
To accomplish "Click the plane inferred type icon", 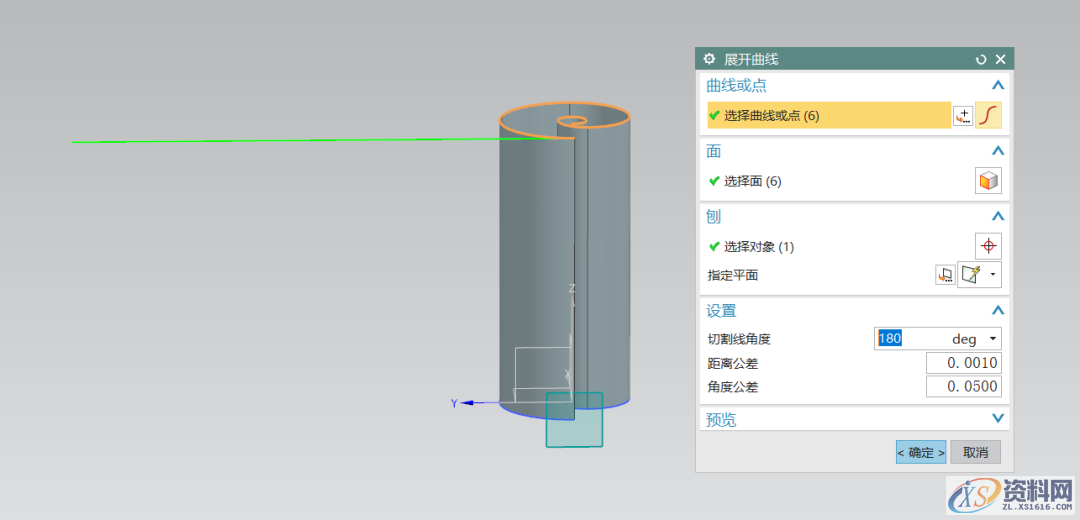I will click(x=970, y=275).
